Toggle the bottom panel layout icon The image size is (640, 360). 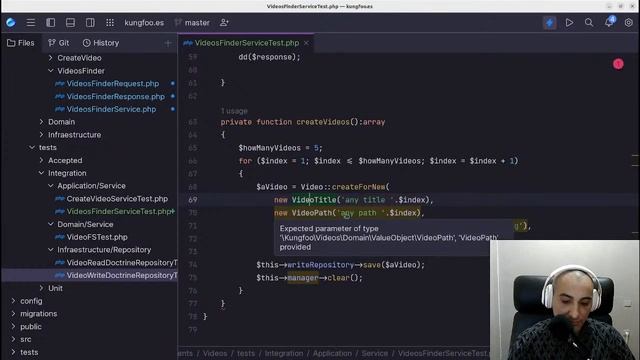click(70, 22)
